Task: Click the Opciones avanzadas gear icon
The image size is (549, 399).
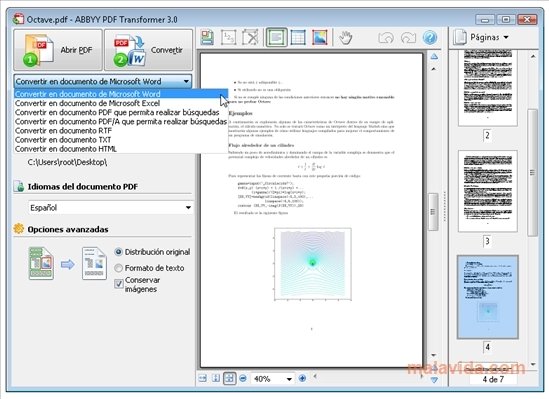Action: pyautogui.click(x=19, y=229)
